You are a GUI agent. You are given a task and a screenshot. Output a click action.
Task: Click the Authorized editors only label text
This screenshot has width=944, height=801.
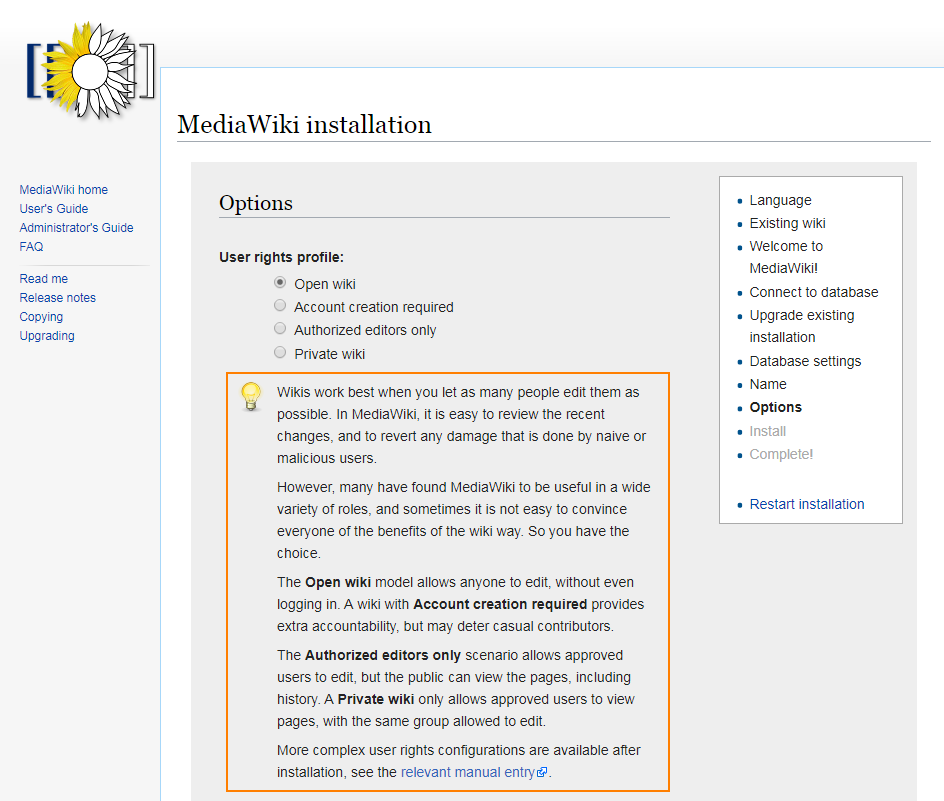coord(365,330)
